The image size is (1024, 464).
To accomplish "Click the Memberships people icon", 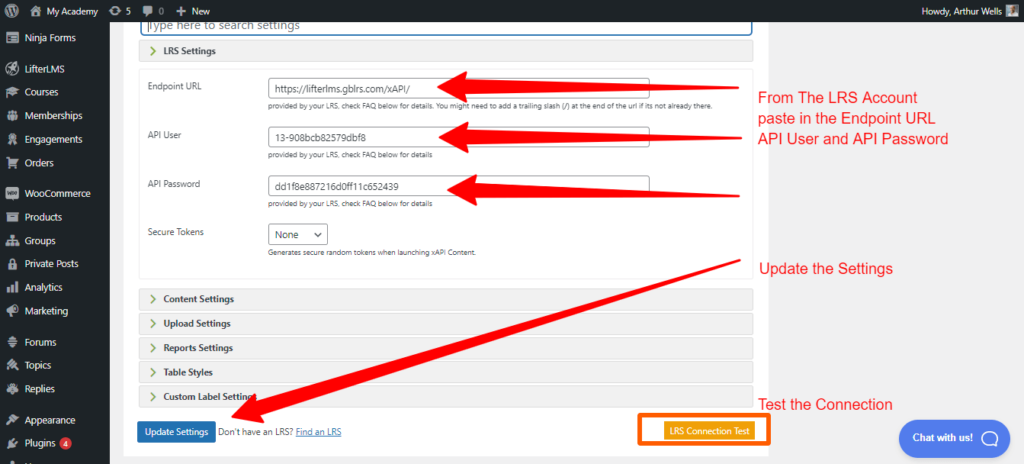I will 12,116.
